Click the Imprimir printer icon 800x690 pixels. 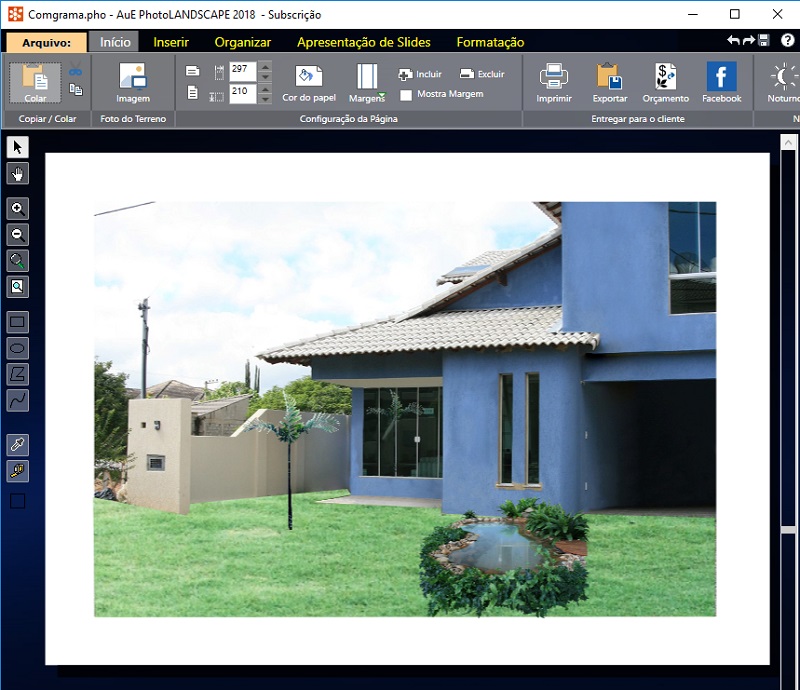(x=553, y=82)
